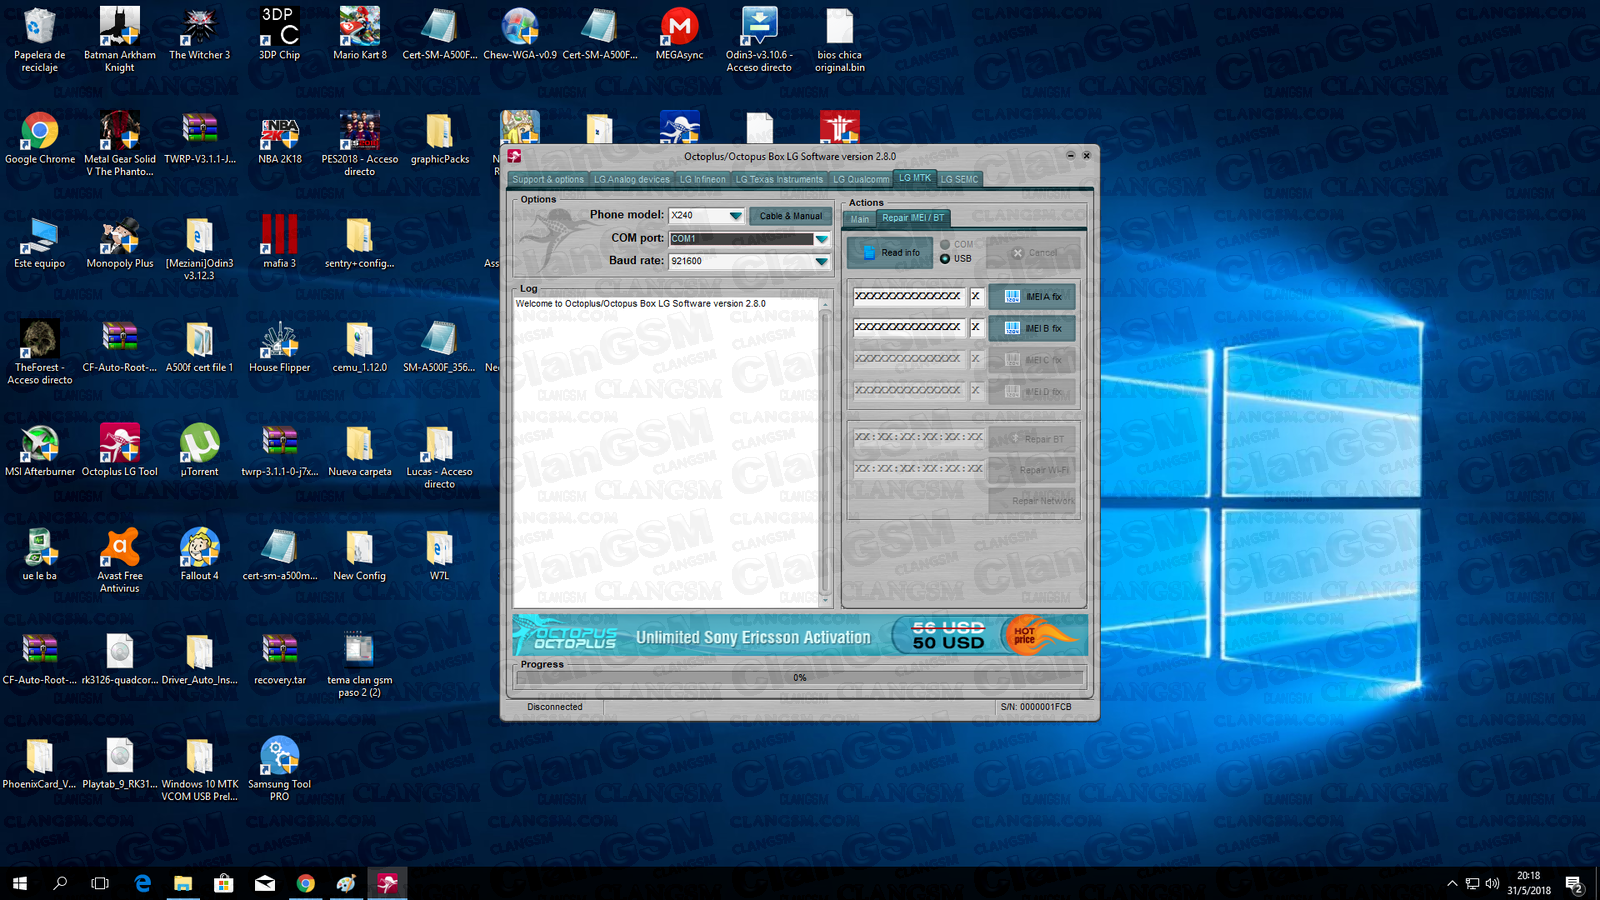Open the Chew-WGA-v0.9 desktop icon

(520, 35)
